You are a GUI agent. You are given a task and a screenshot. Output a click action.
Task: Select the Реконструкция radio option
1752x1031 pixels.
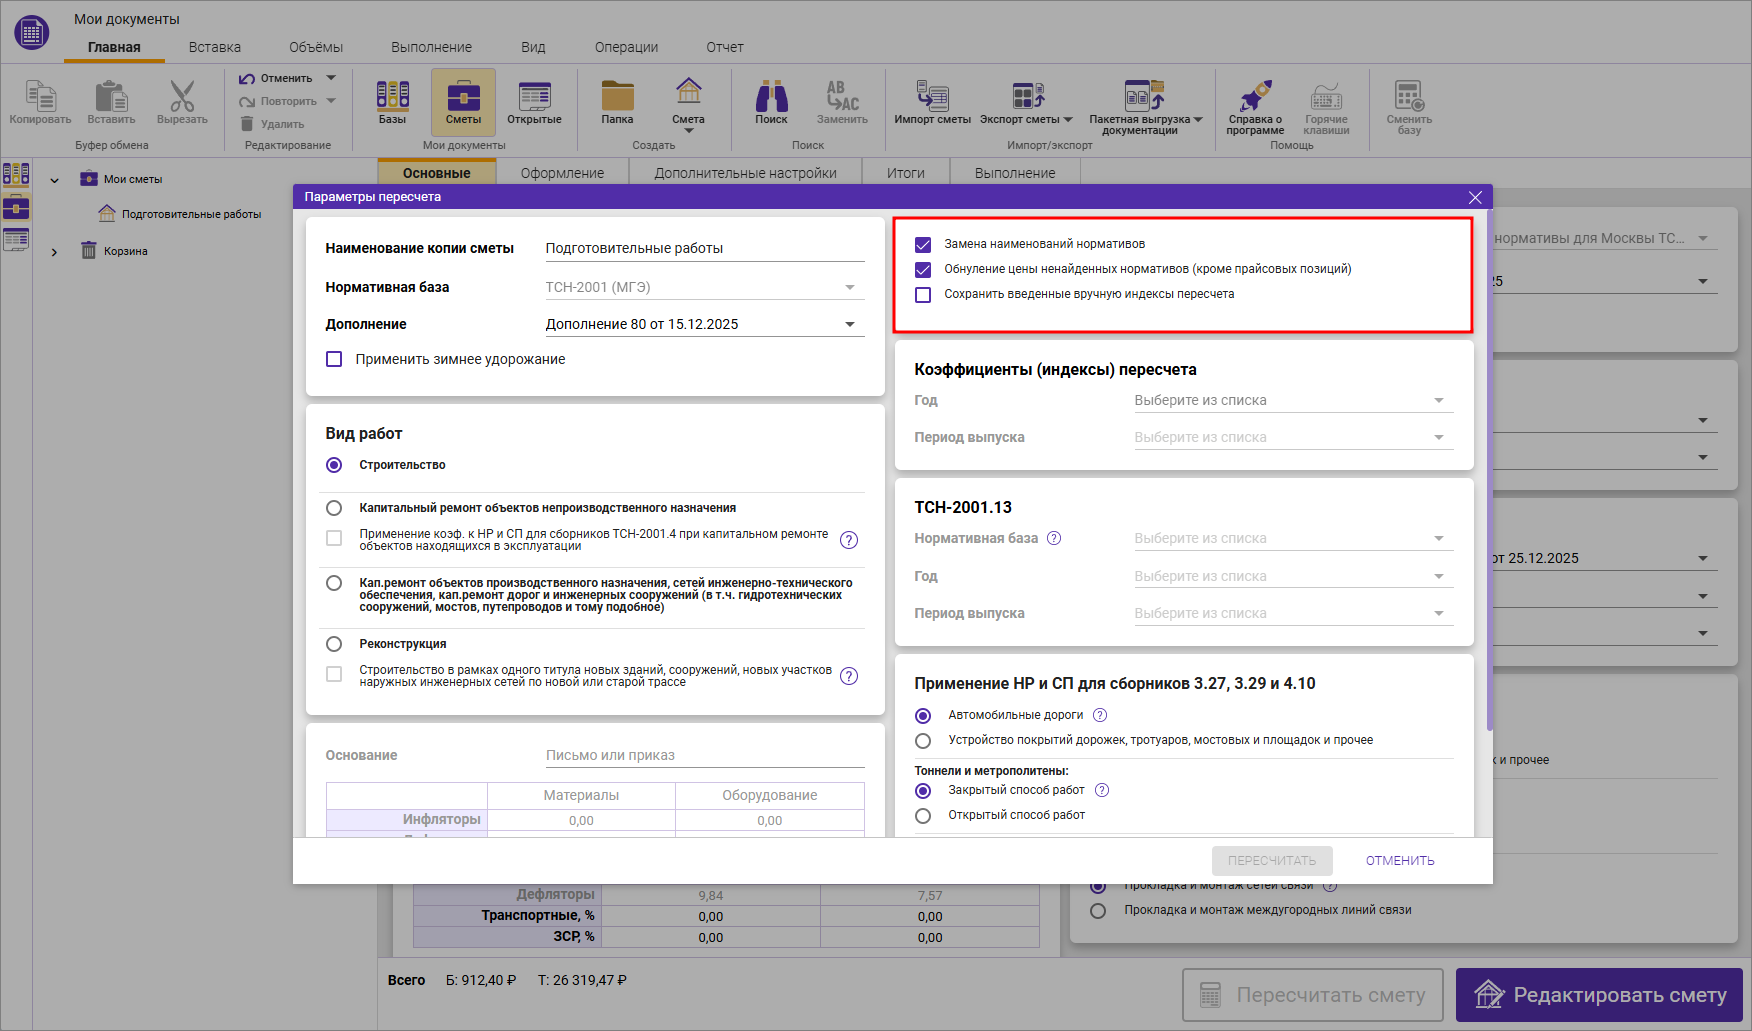334,644
